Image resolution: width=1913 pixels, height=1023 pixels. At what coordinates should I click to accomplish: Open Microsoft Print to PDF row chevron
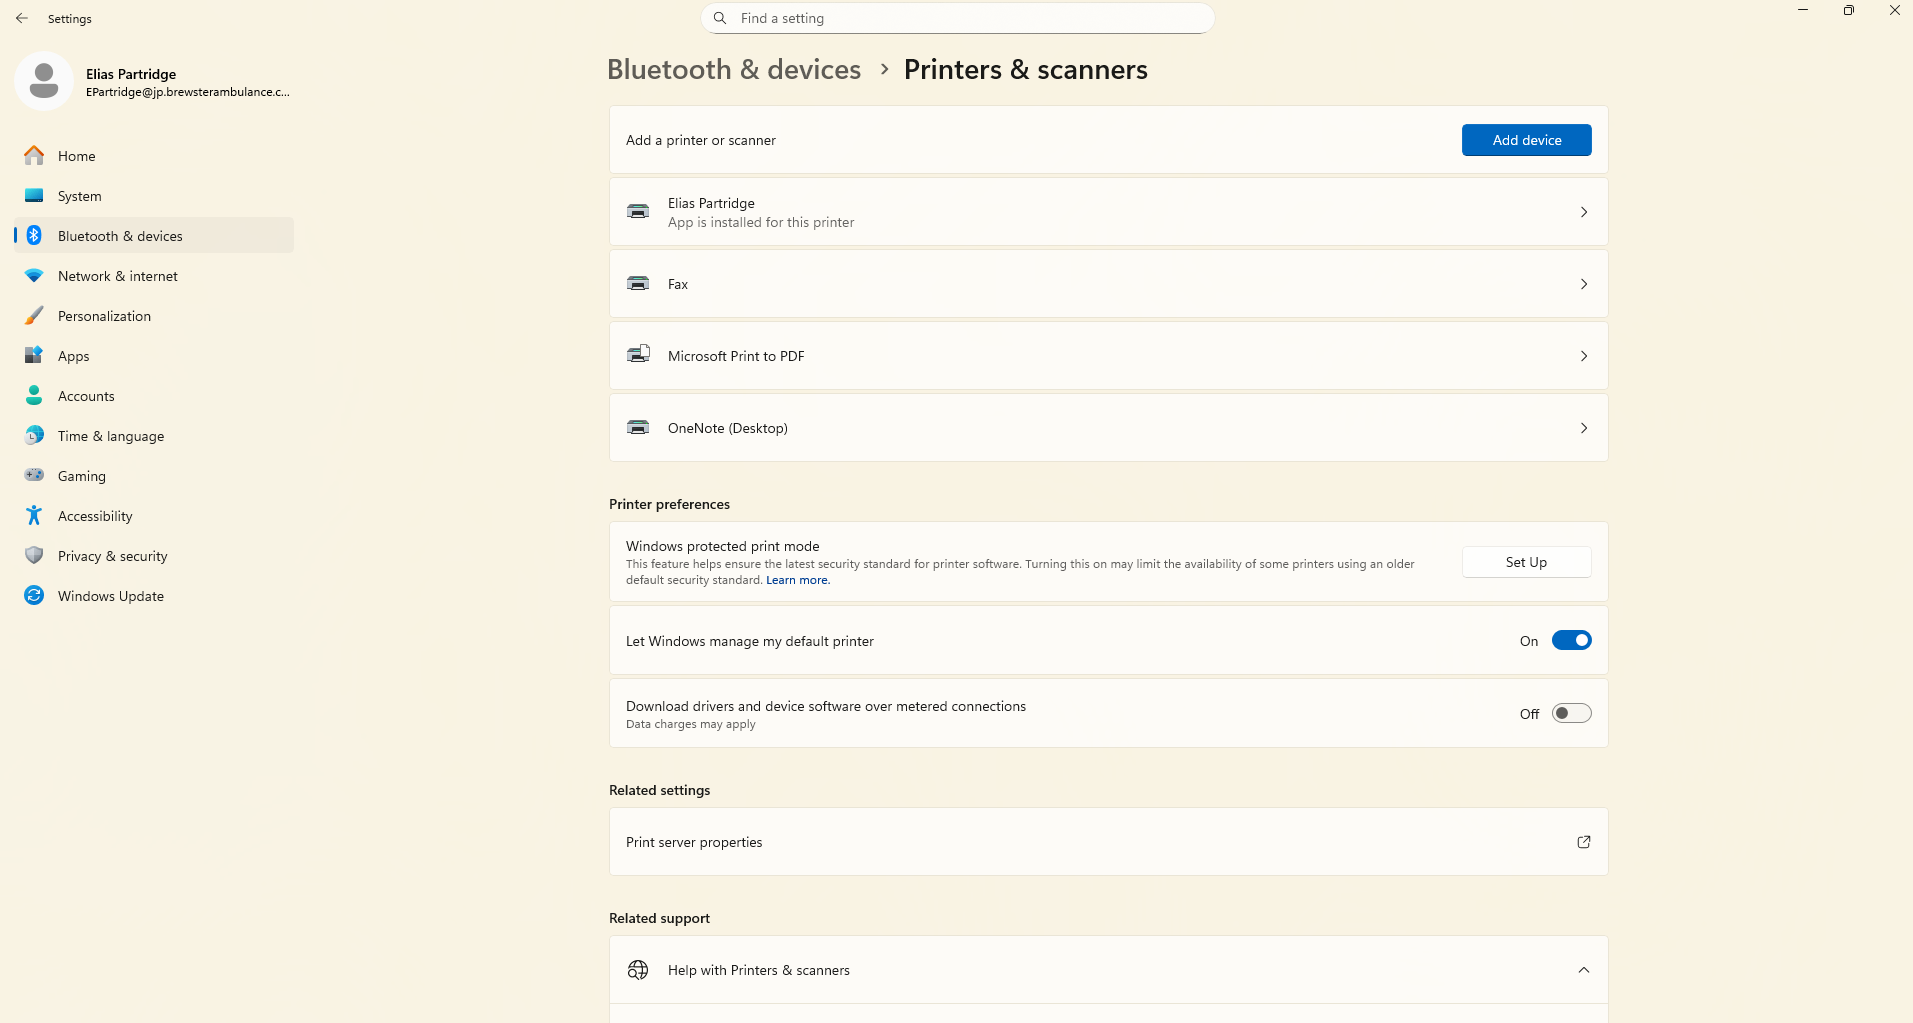tap(1584, 356)
